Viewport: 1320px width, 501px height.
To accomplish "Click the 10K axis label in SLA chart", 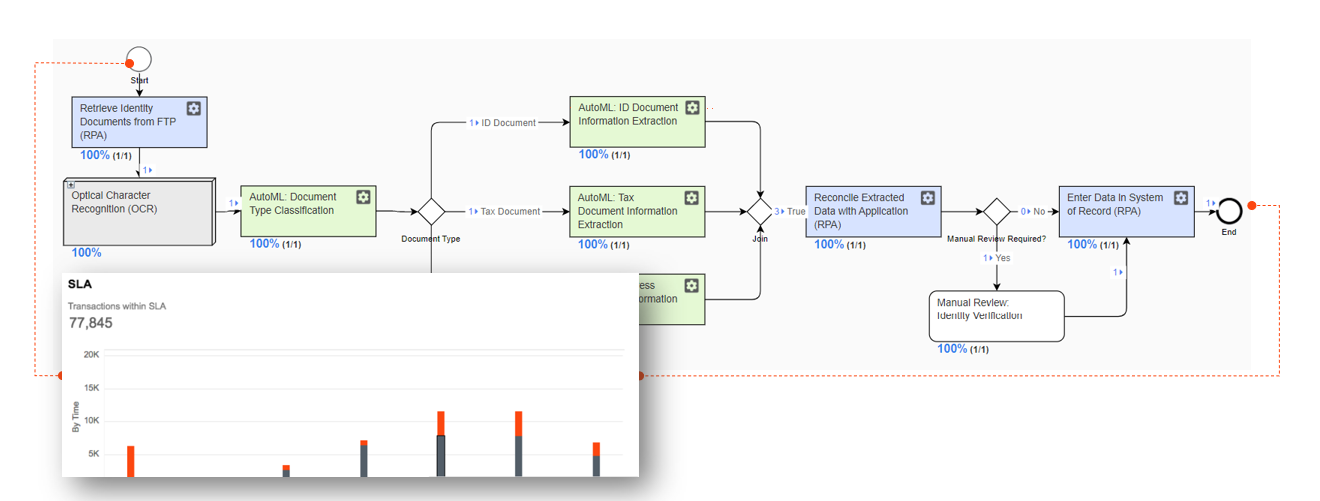I will point(91,421).
